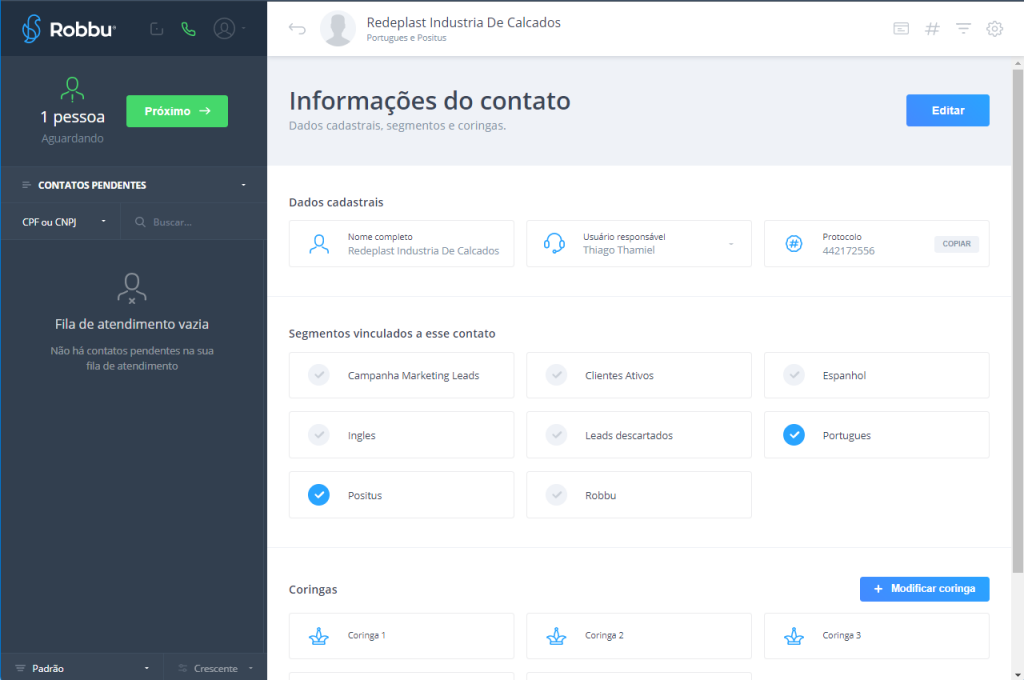Open the user profile dropdown
Viewport: 1024px width, 680px height.
click(x=229, y=29)
